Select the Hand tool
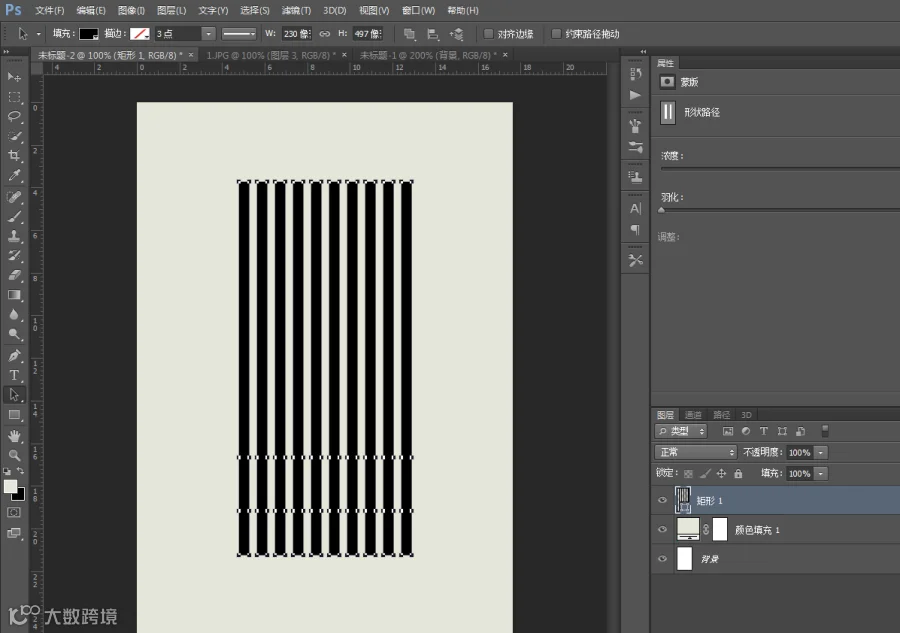900x633 pixels. pos(14,436)
